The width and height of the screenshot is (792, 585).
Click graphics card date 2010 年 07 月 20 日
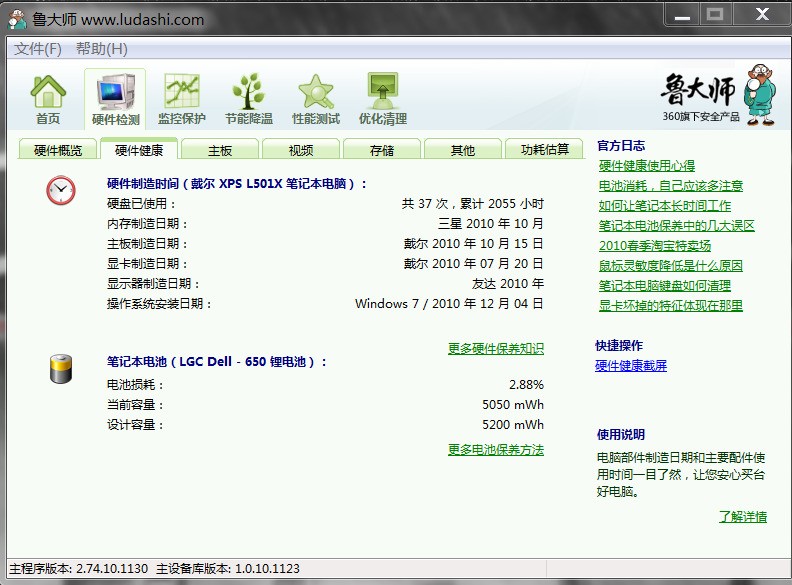[488, 264]
